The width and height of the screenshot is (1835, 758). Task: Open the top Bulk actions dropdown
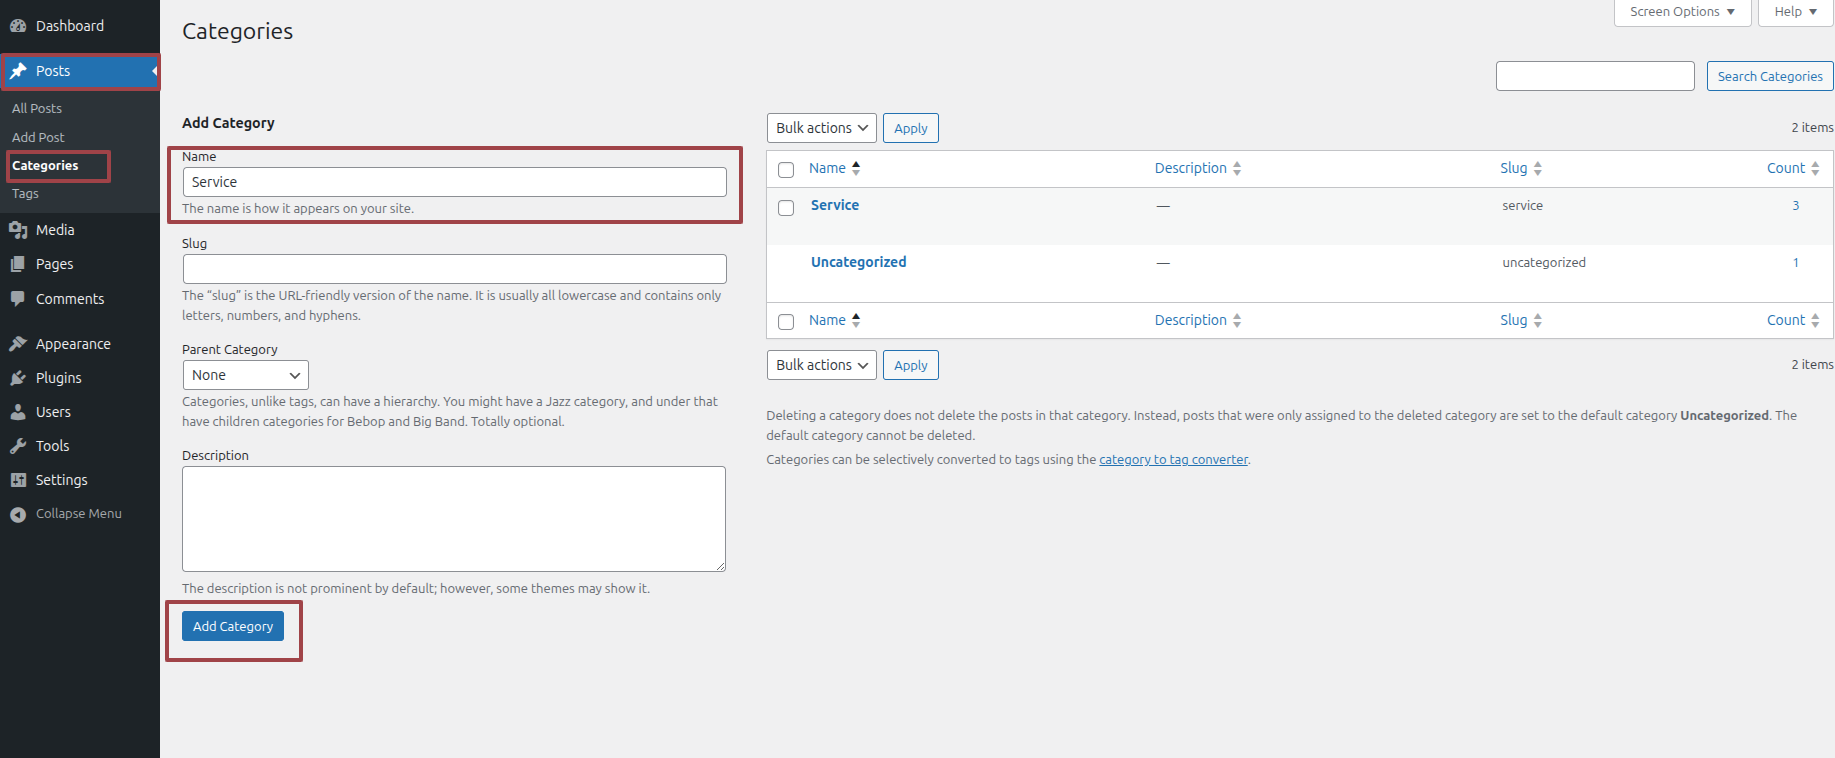coord(821,128)
